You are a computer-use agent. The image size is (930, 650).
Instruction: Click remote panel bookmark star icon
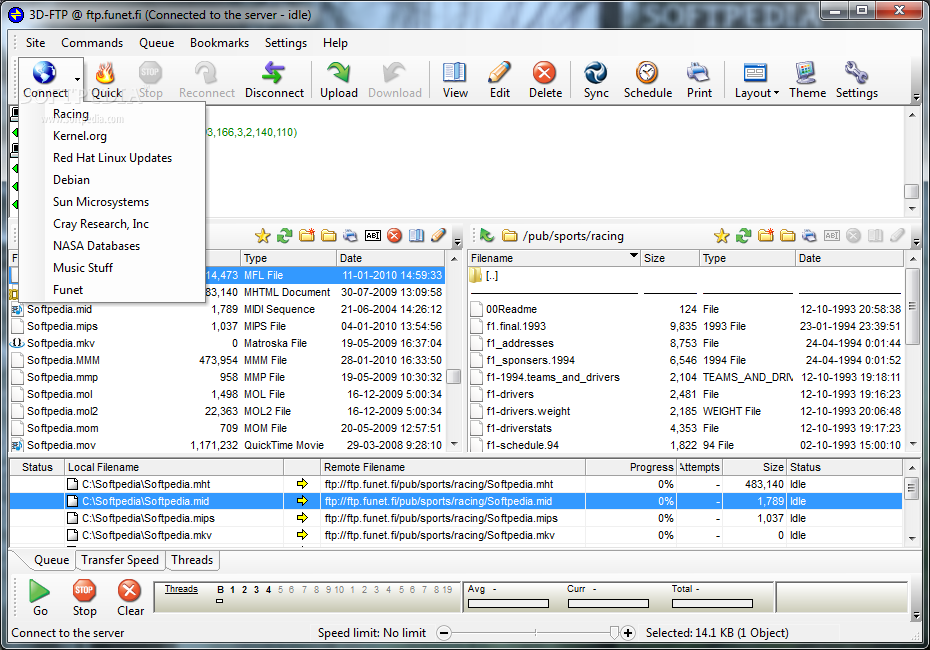[721, 236]
